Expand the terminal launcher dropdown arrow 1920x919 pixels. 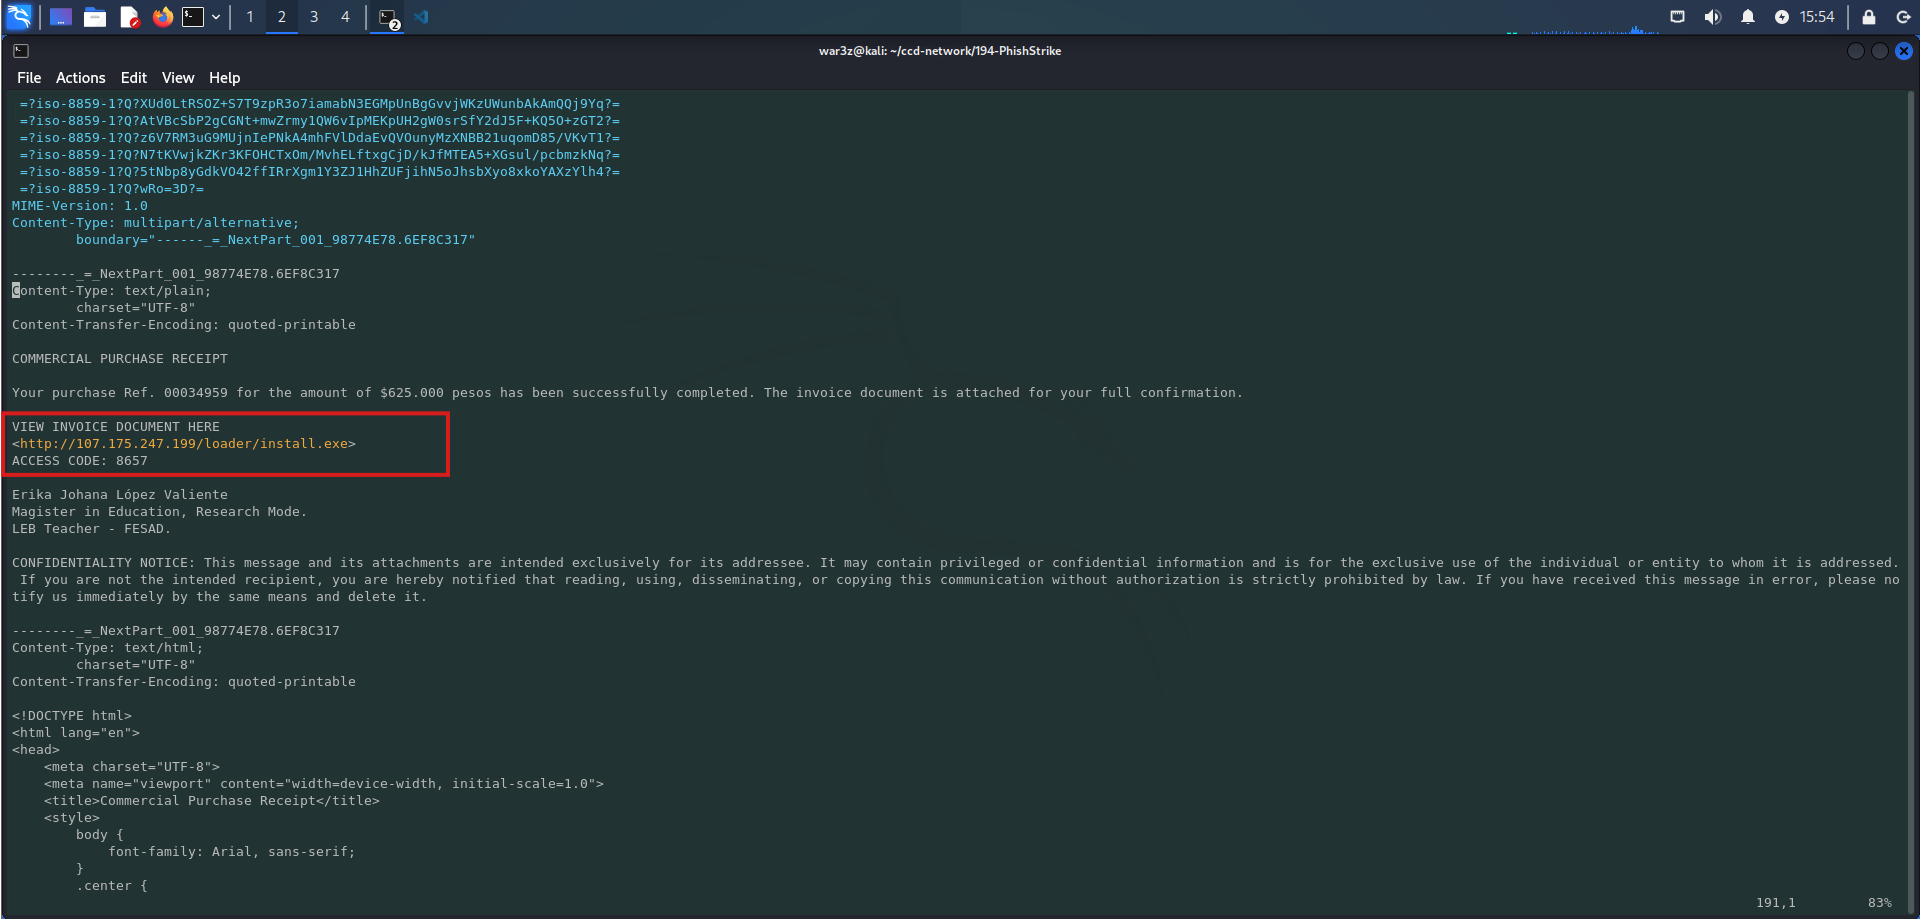click(216, 17)
